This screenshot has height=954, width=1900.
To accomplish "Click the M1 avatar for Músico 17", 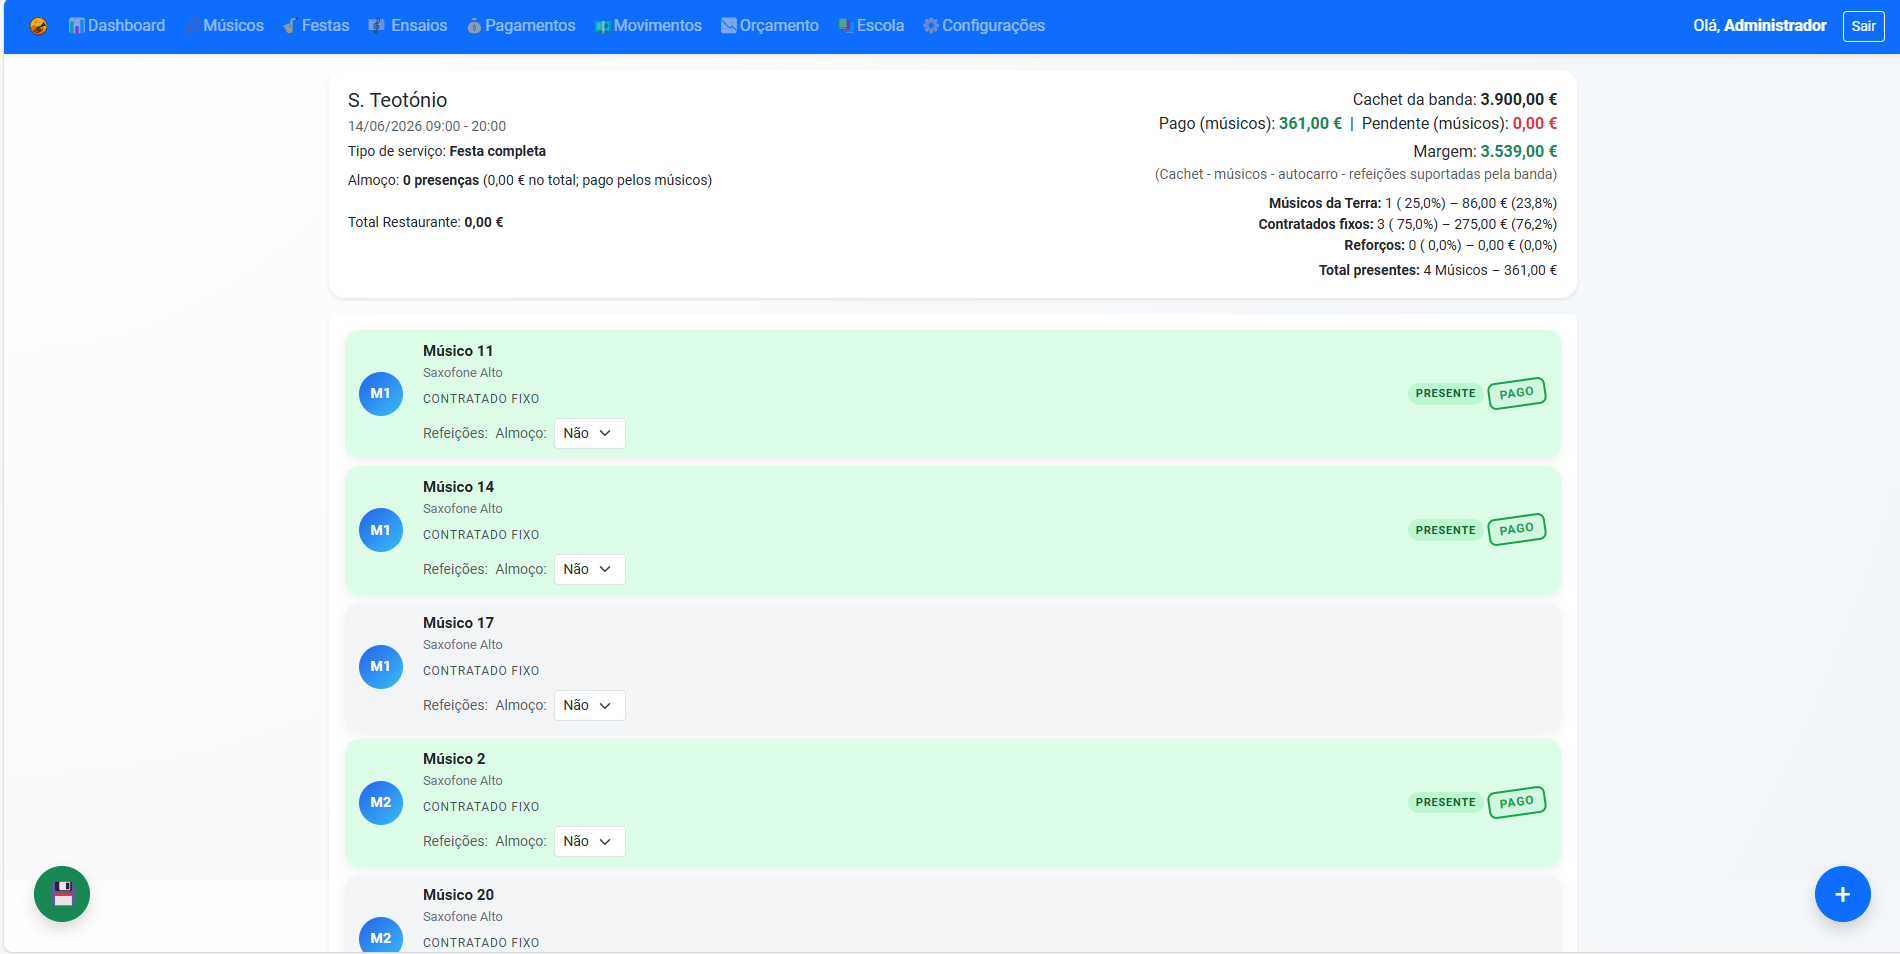I will [x=381, y=666].
